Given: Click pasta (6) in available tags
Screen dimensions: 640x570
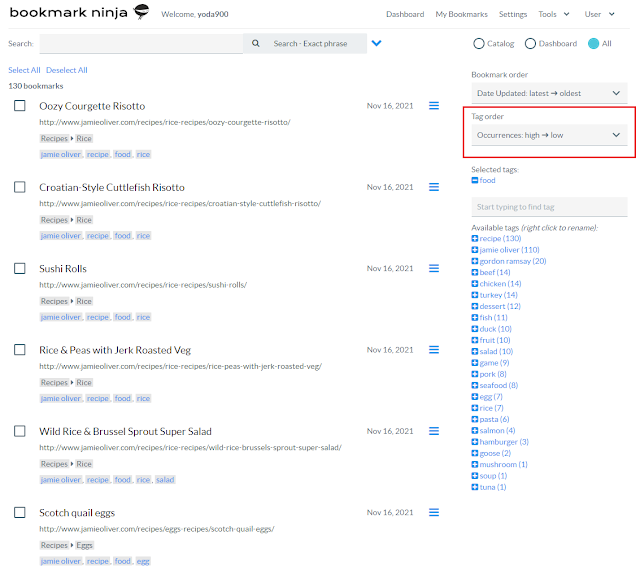Looking at the screenshot, I should (x=494, y=419).
